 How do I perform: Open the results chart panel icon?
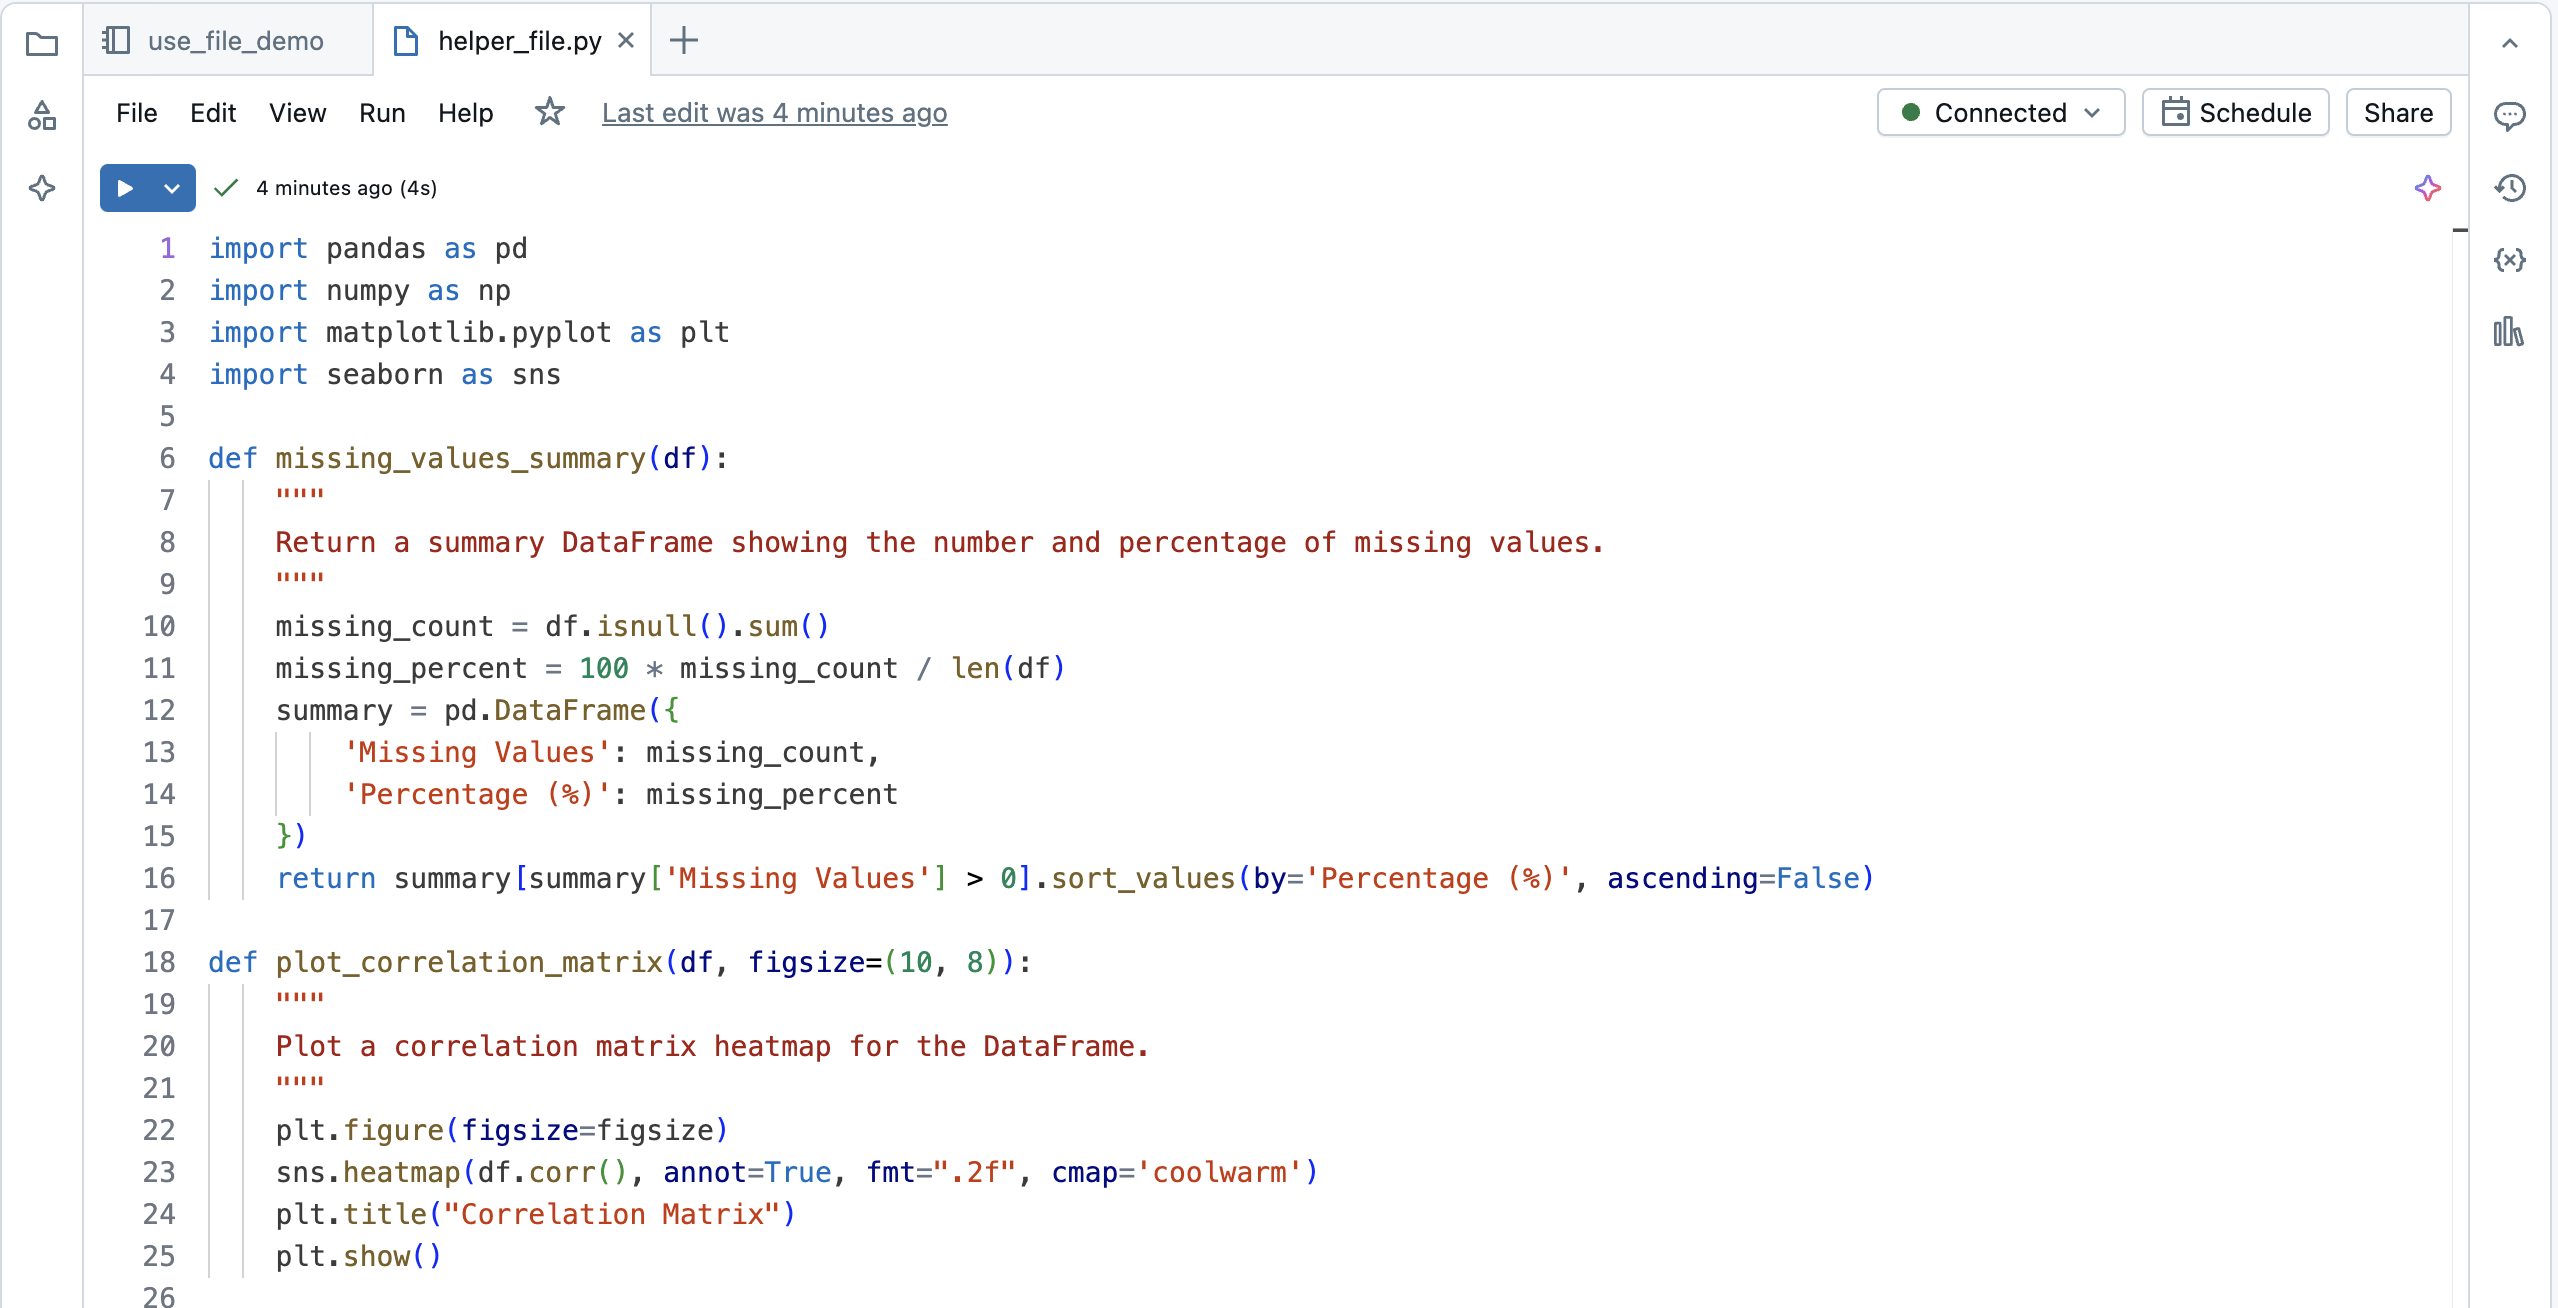point(2511,333)
